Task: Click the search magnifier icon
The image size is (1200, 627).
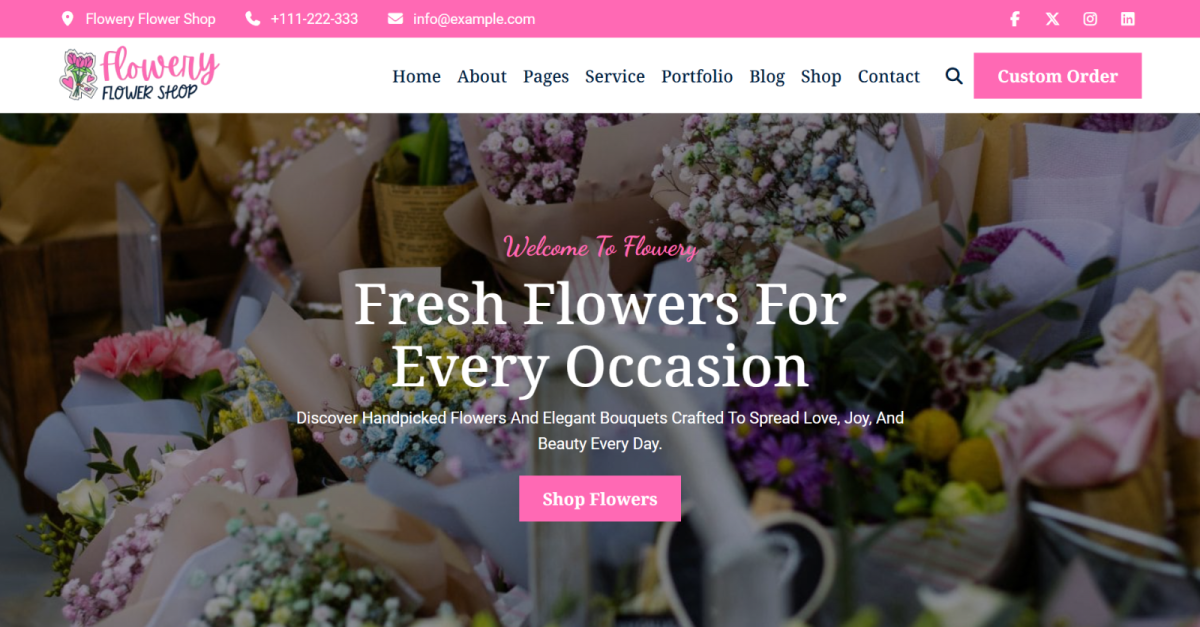Action: click(954, 76)
